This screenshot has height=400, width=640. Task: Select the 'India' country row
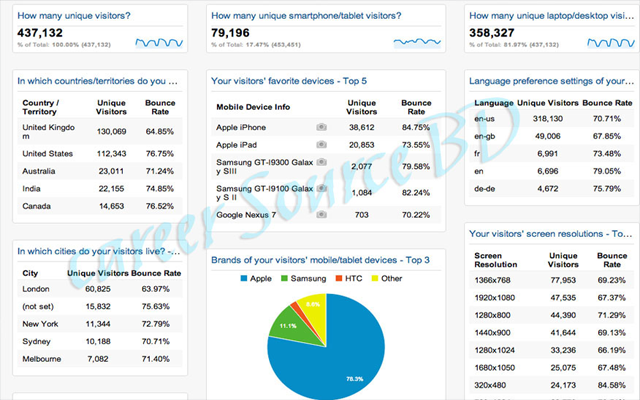100,189
